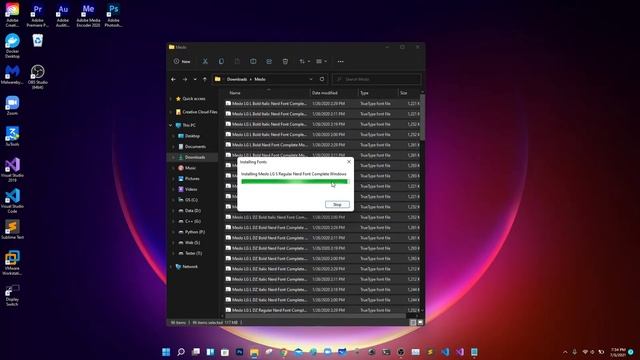This screenshot has width=640, height=360.
Task: Open the See more ellipsis menu
Action: point(340,61)
